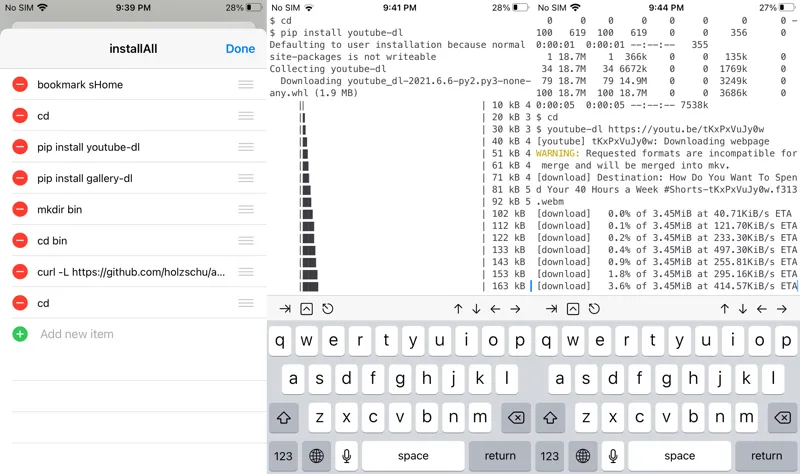Tap the 123 key on the 9:44 PM keyboard
Screen dimensions: 800x474
coord(549,456)
